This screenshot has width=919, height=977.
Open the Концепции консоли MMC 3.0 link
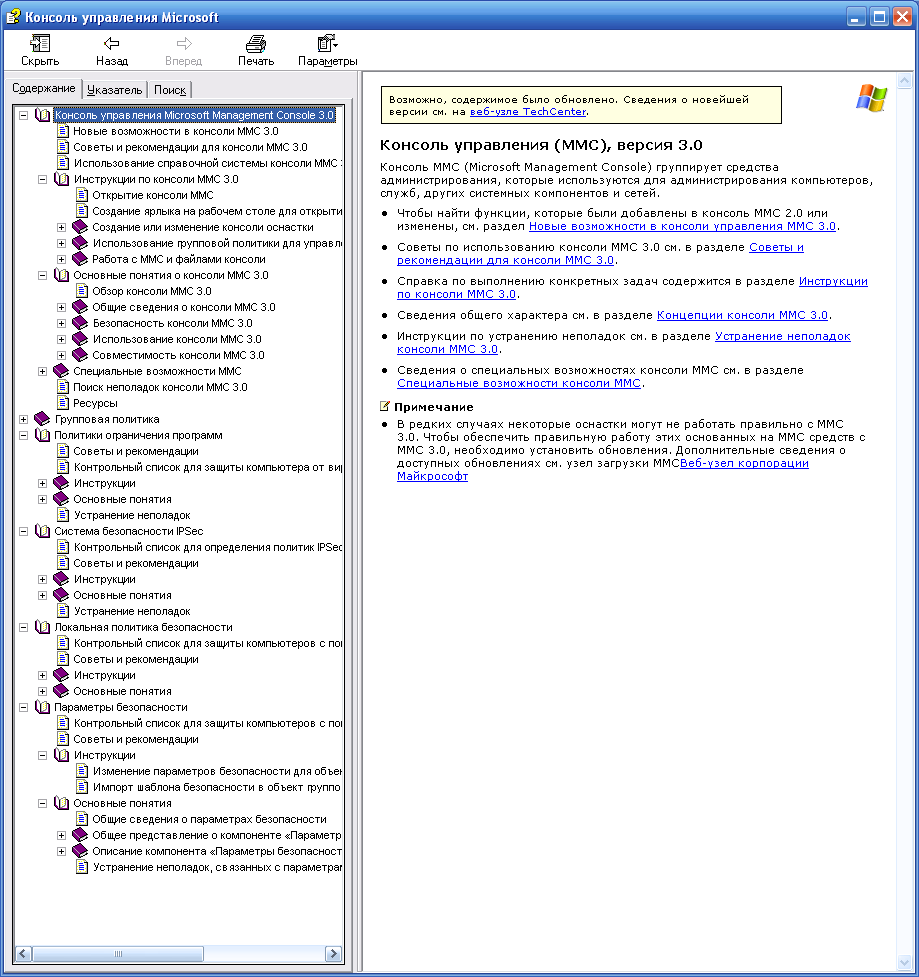coord(742,315)
